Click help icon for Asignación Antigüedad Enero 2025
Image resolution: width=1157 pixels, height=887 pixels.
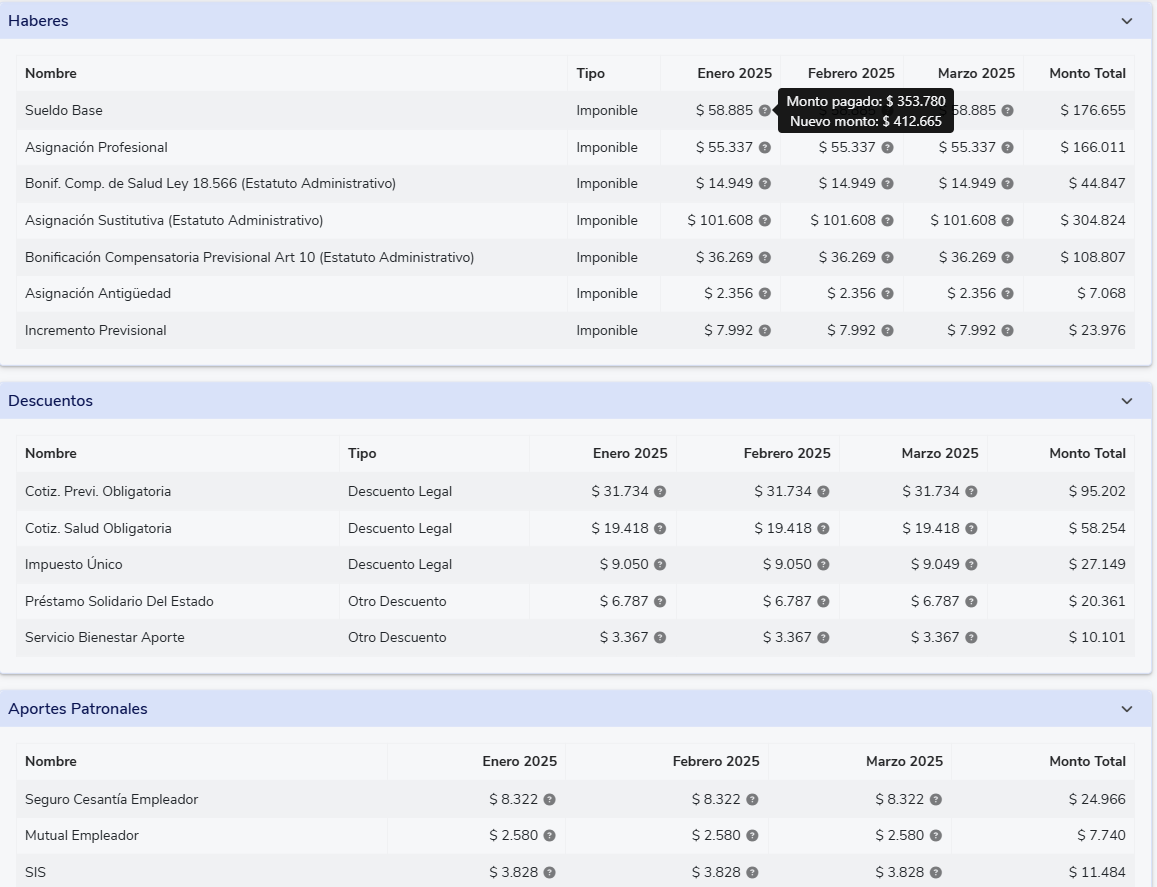(x=765, y=293)
